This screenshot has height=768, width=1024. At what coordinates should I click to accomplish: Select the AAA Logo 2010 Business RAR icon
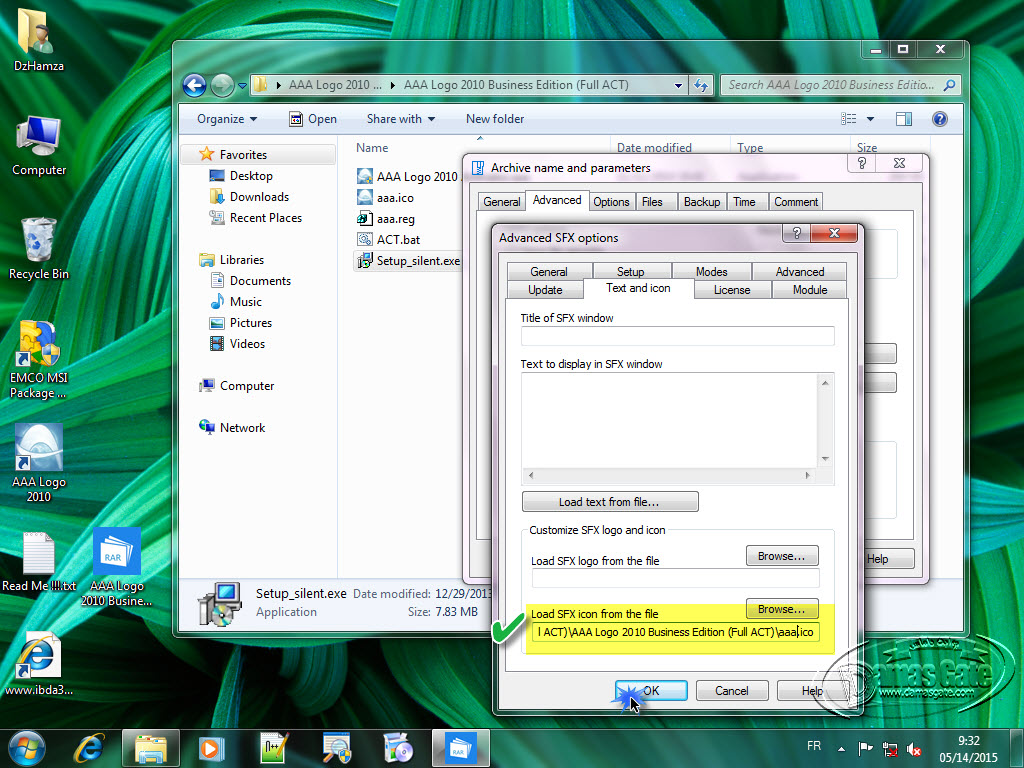click(x=116, y=567)
